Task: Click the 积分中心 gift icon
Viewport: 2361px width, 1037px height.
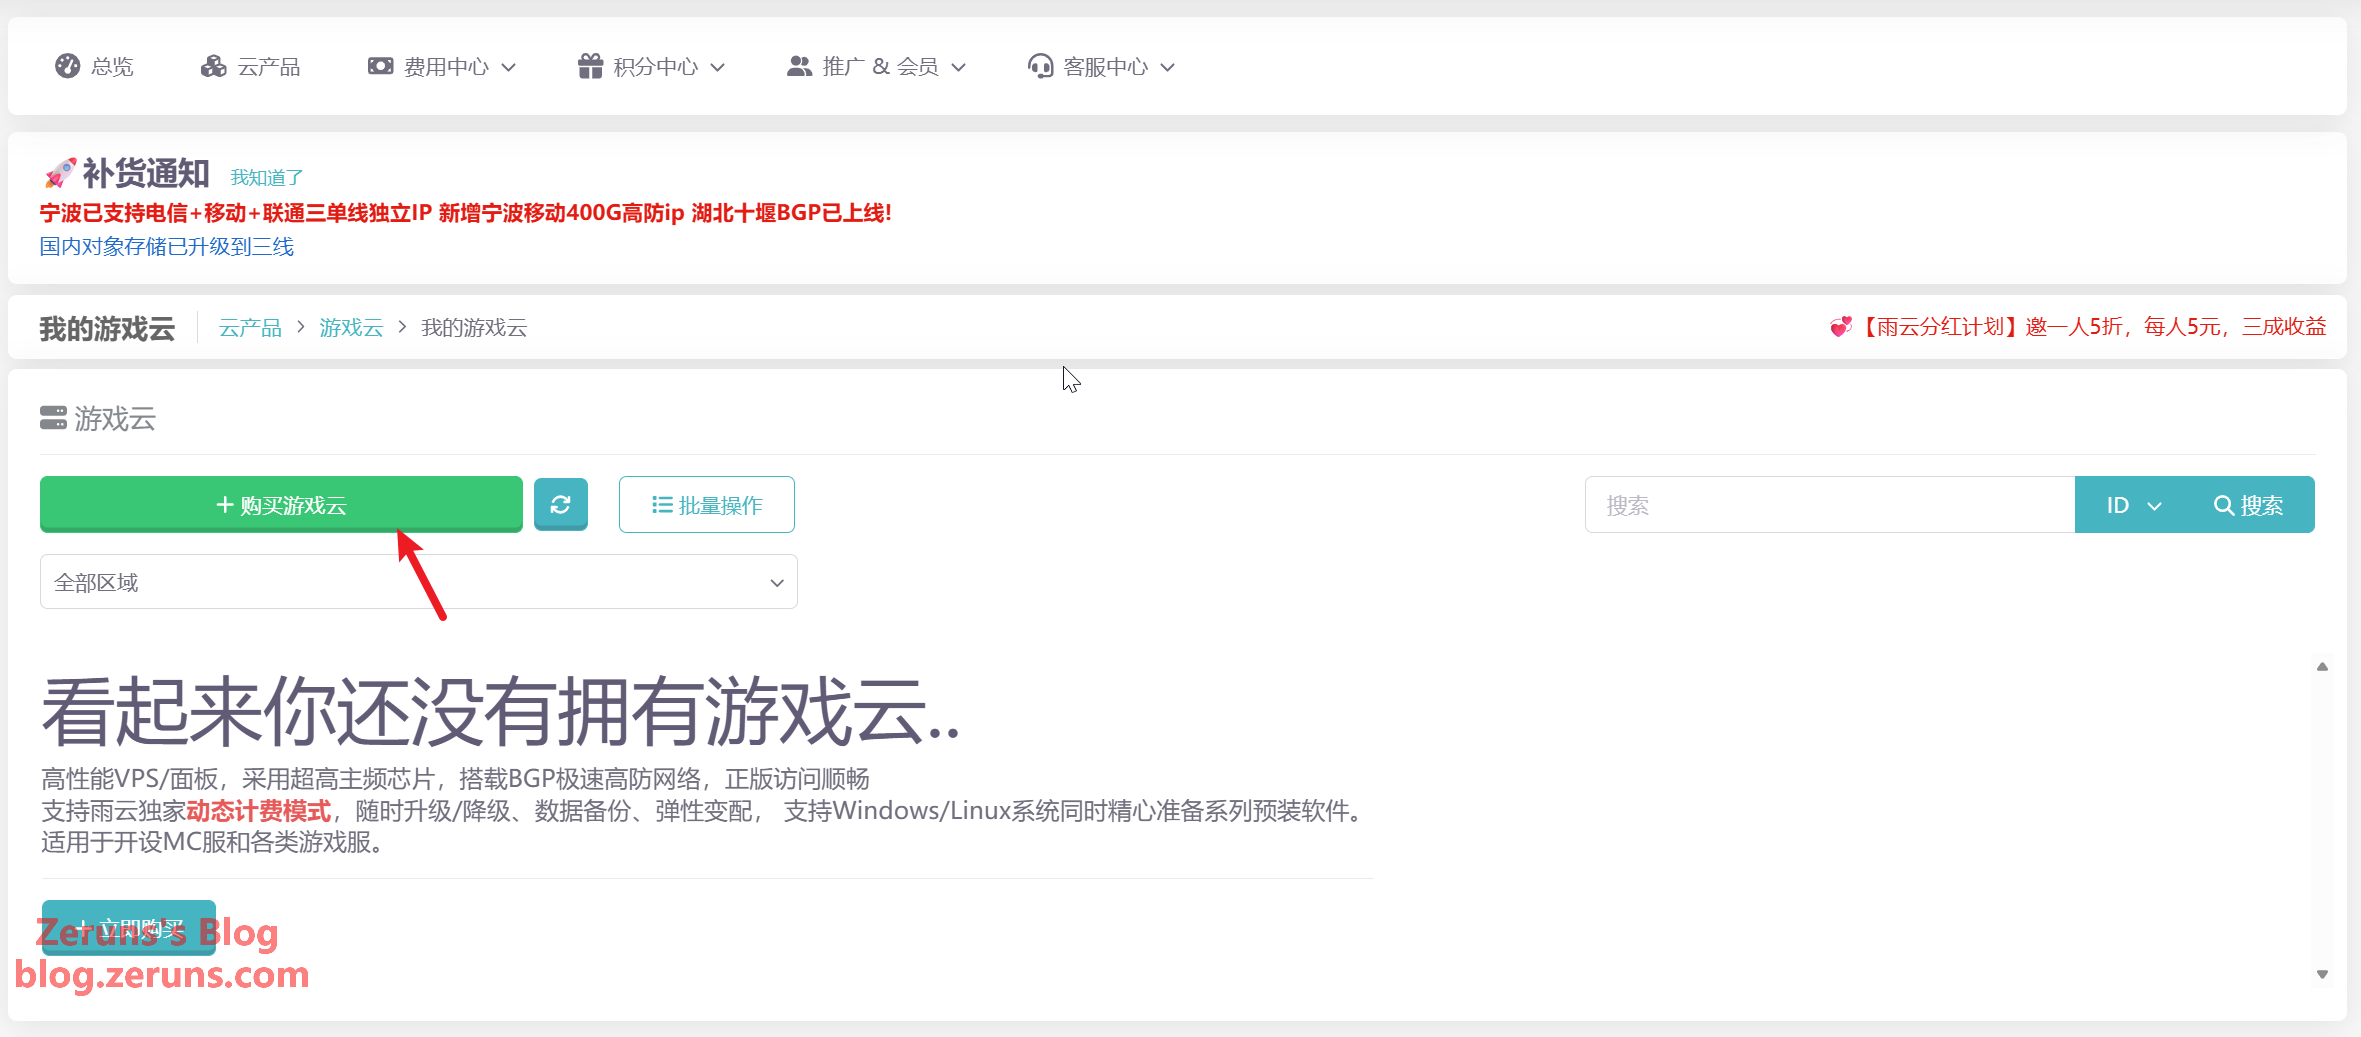Action: 590,66
